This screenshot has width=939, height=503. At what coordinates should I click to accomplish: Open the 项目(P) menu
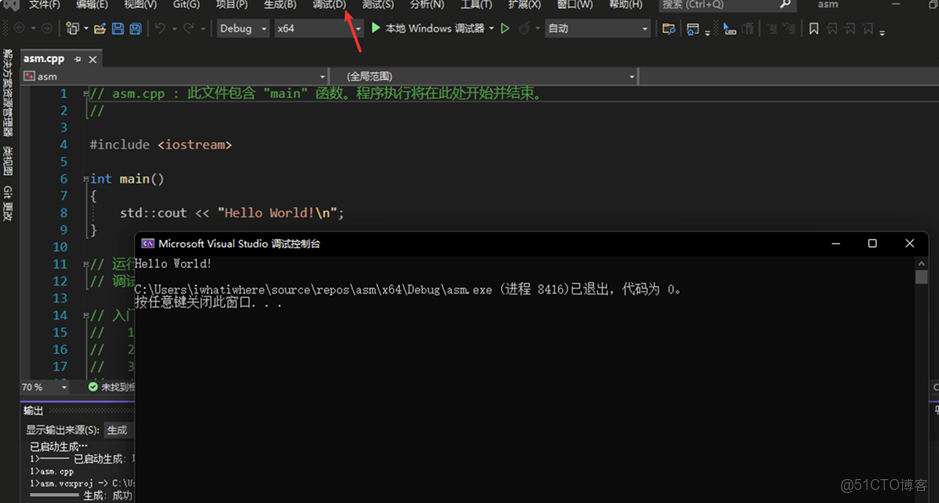[232, 4]
